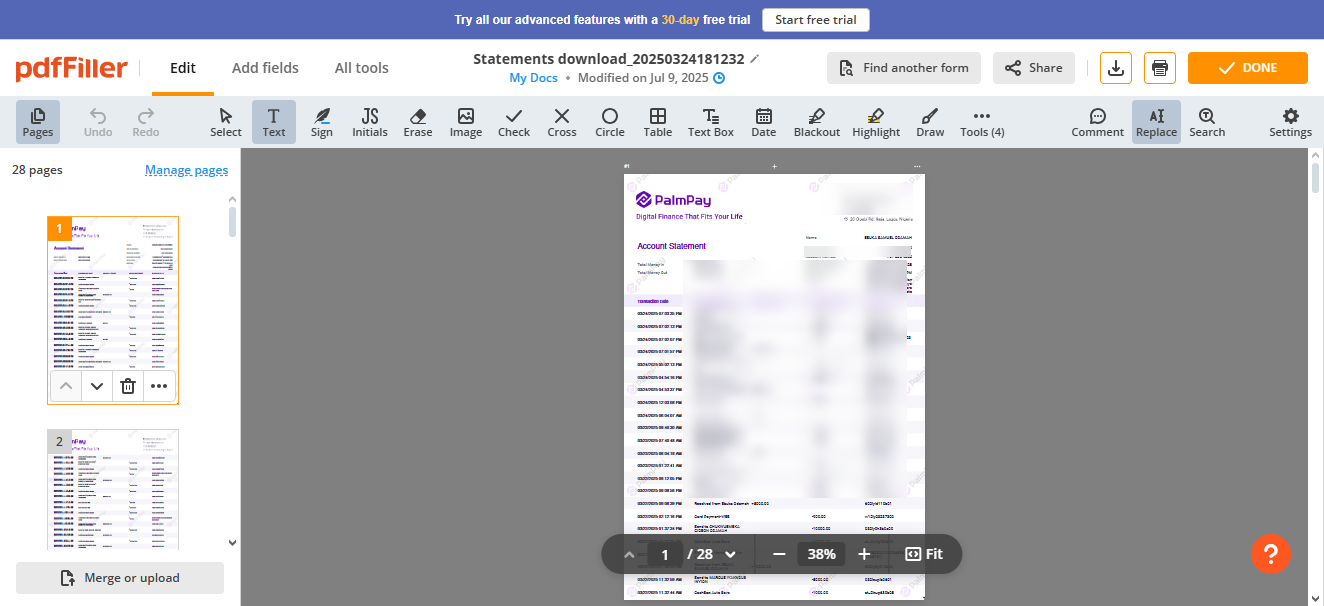Choose the Highlight tool

point(876,122)
